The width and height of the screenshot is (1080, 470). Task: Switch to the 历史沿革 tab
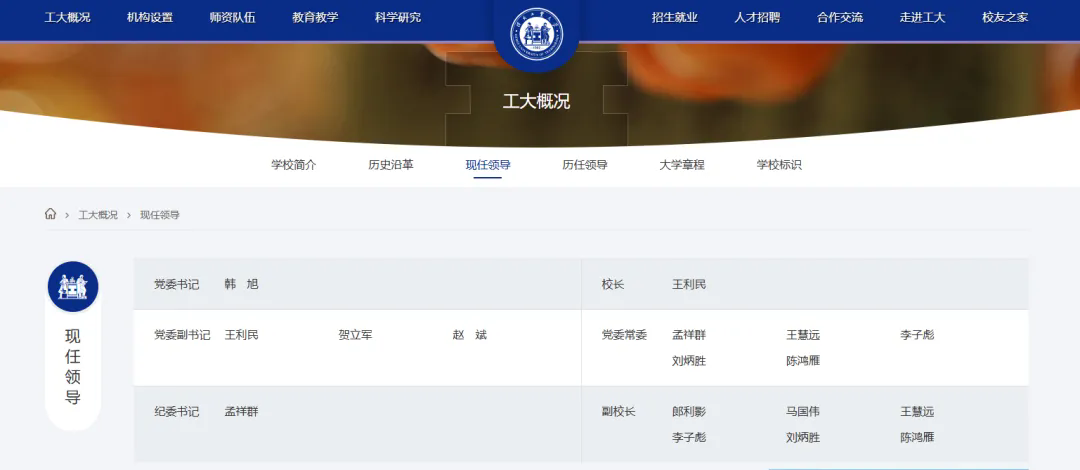[x=391, y=165]
